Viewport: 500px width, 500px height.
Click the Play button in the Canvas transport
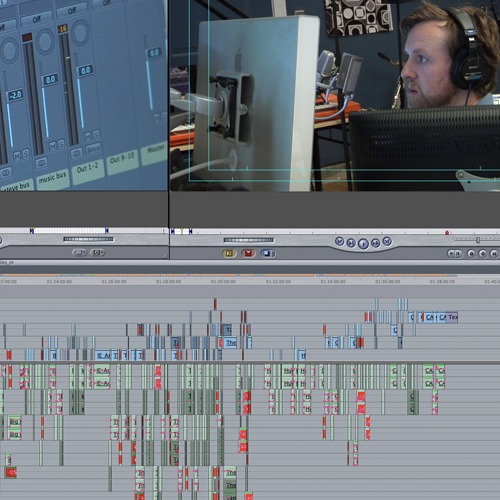click(363, 244)
